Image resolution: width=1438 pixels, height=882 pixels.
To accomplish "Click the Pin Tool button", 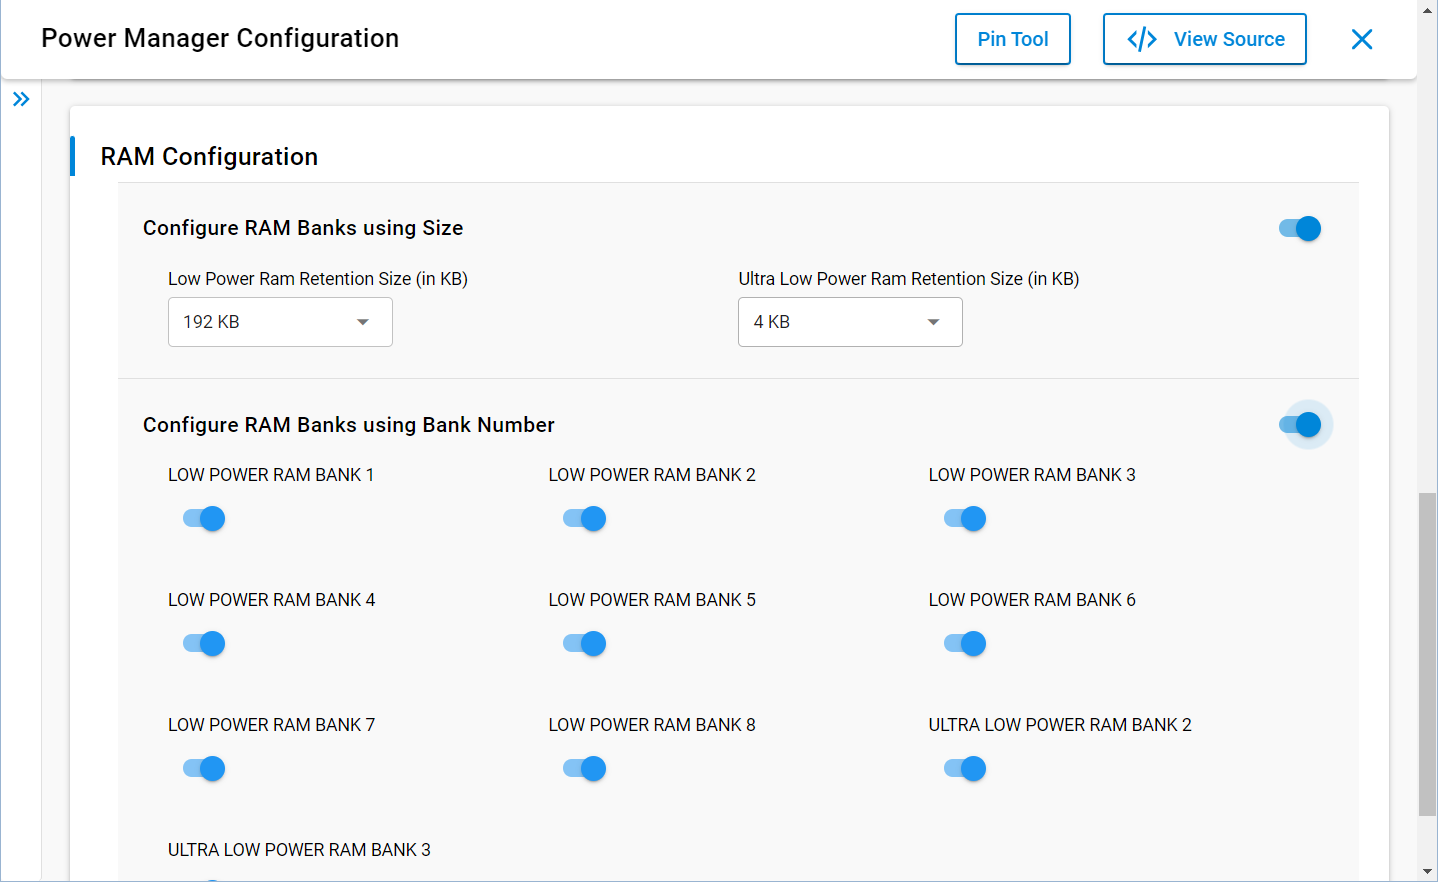I will click(1012, 38).
